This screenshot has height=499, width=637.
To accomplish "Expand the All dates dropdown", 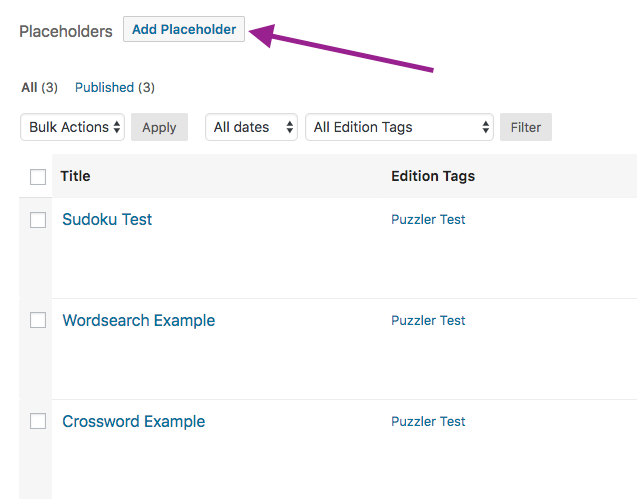I will tap(251, 127).
